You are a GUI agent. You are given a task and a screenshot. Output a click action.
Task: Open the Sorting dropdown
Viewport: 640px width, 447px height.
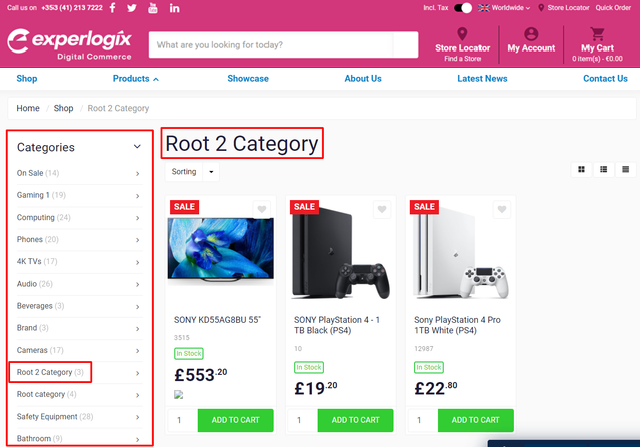pyautogui.click(x=192, y=172)
